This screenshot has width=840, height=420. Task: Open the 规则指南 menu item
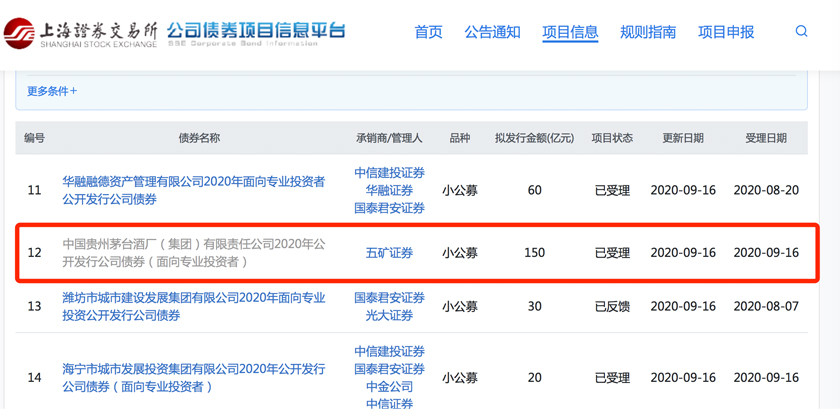(648, 32)
